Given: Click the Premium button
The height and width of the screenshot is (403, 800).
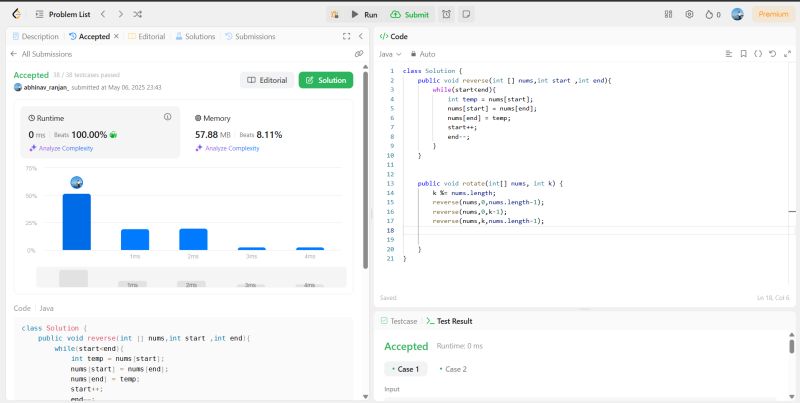Looking at the screenshot, I should tap(773, 14).
